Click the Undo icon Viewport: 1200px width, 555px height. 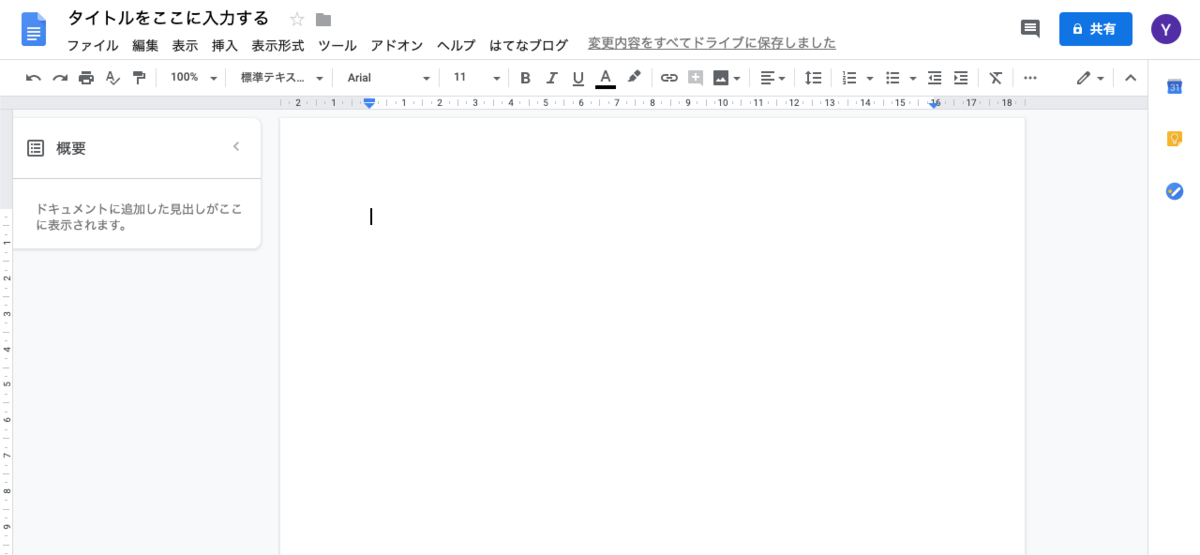(x=34, y=78)
